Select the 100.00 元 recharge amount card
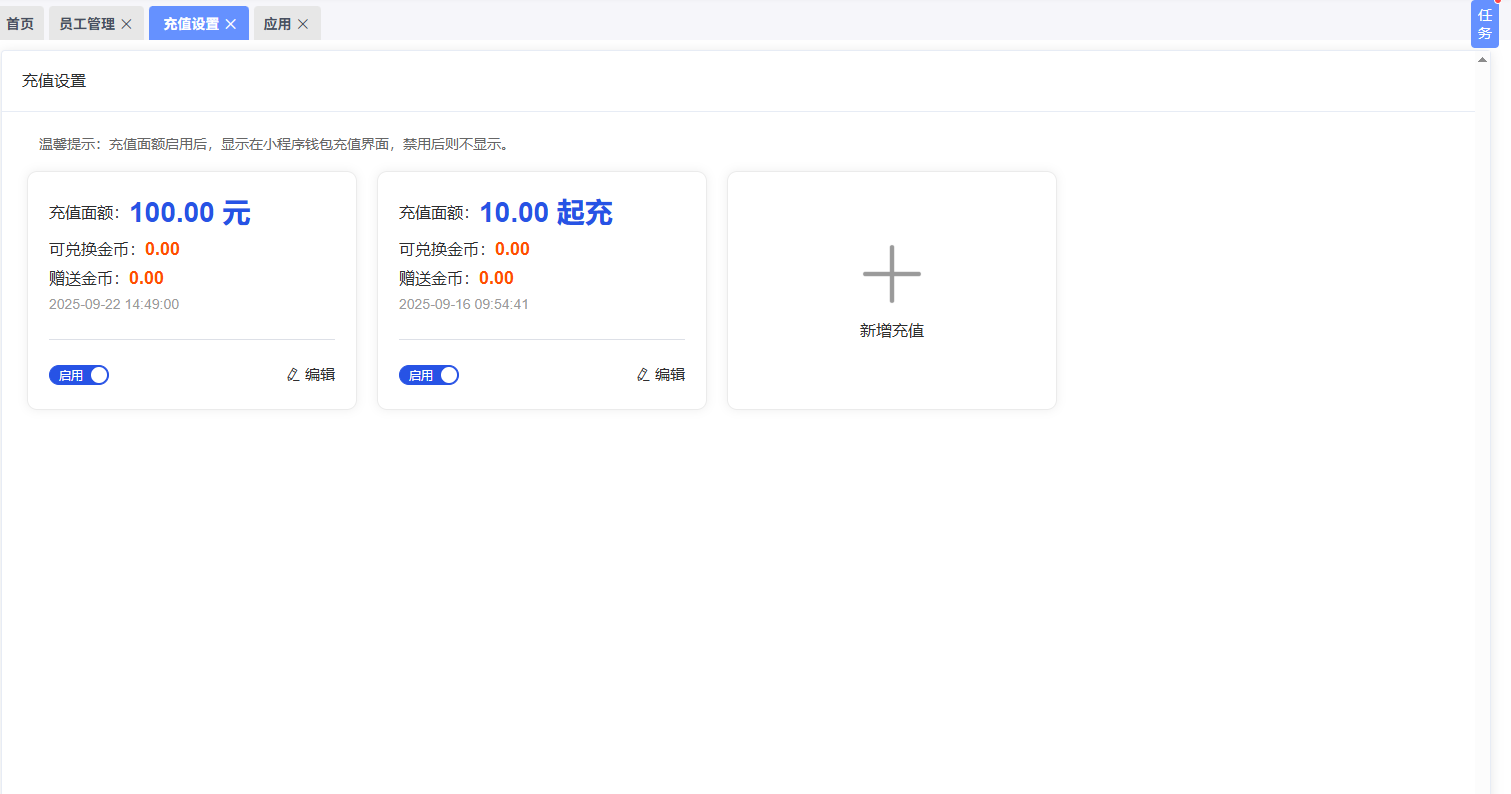The height and width of the screenshot is (794, 1511). pos(192,291)
